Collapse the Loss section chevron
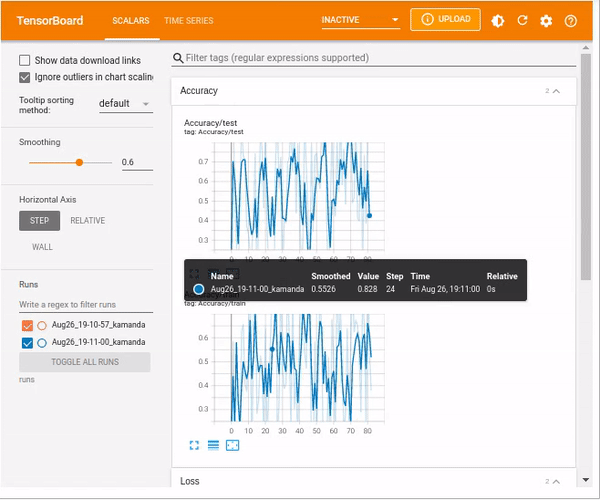 pyautogui.click(x=556, y=482)
